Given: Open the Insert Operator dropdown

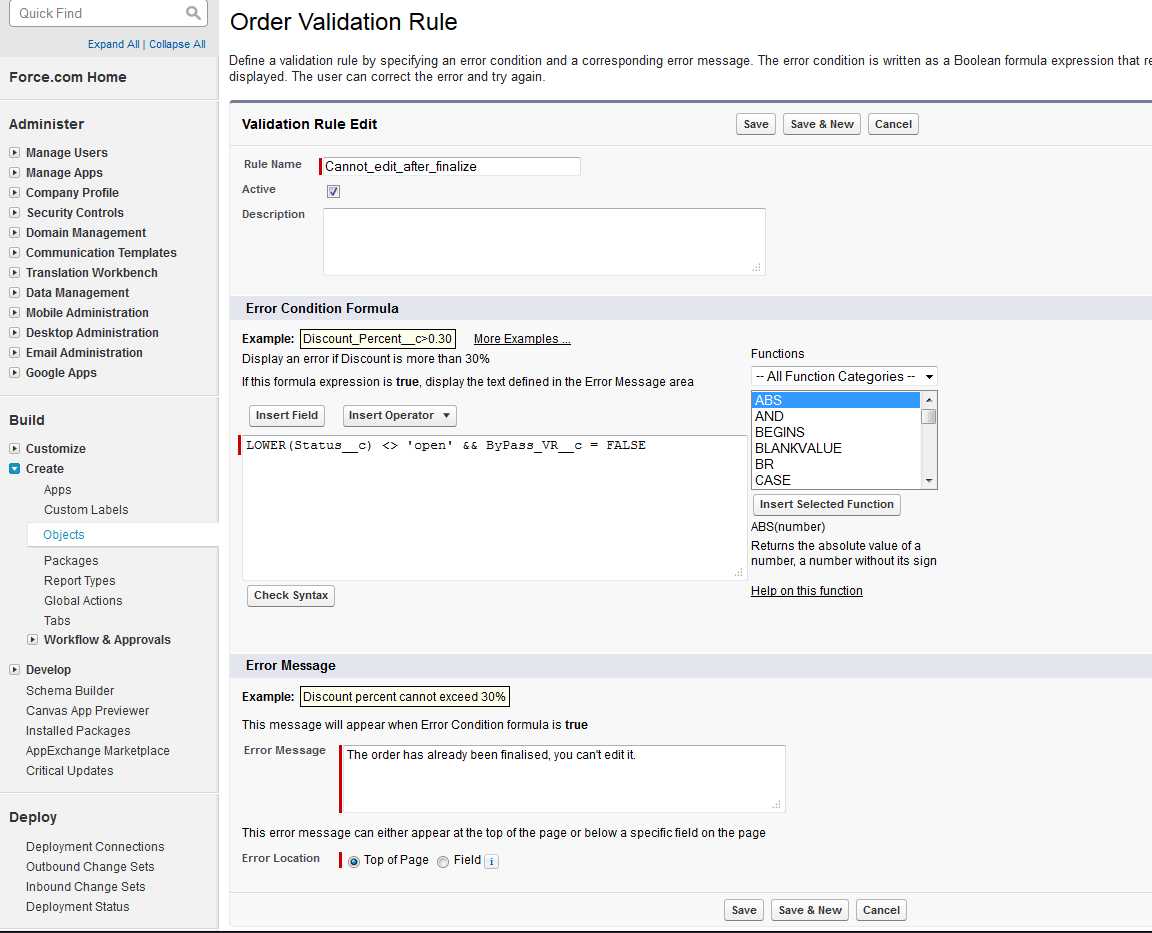Looking at the screenshot, I should (400, 415).
